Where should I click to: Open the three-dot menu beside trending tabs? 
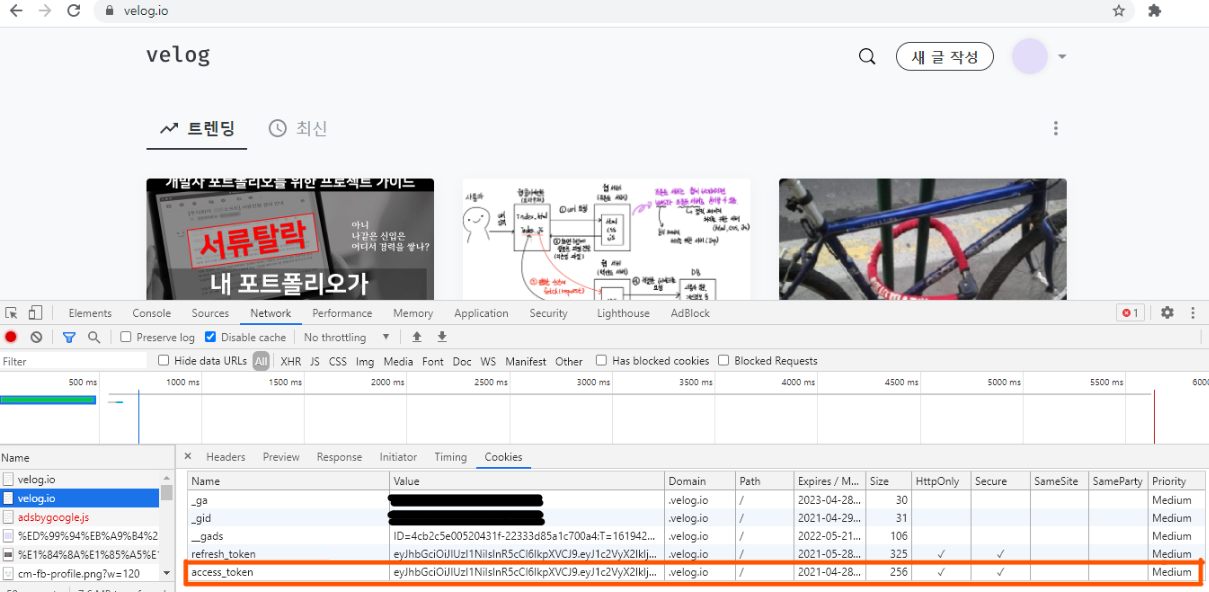click(1056, 128)
